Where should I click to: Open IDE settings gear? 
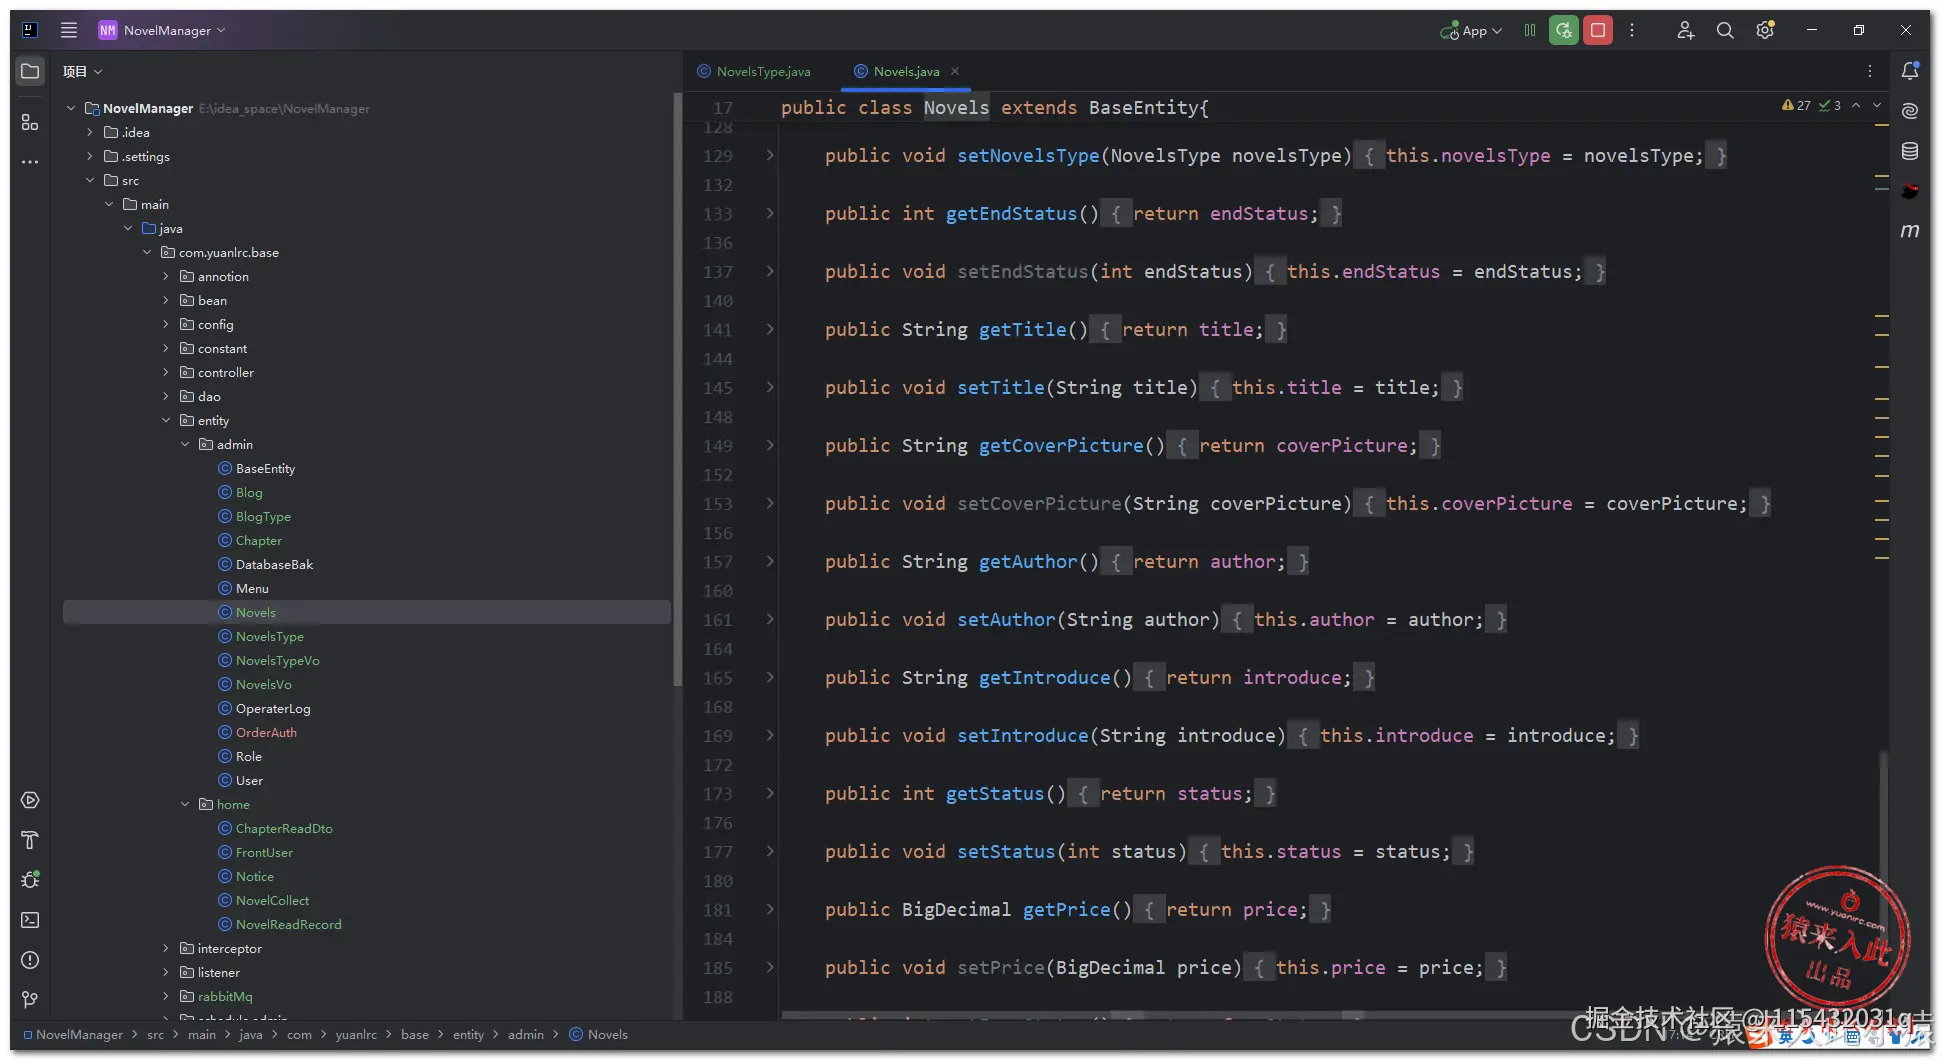pyautogui.click(x=1765, y=30)
